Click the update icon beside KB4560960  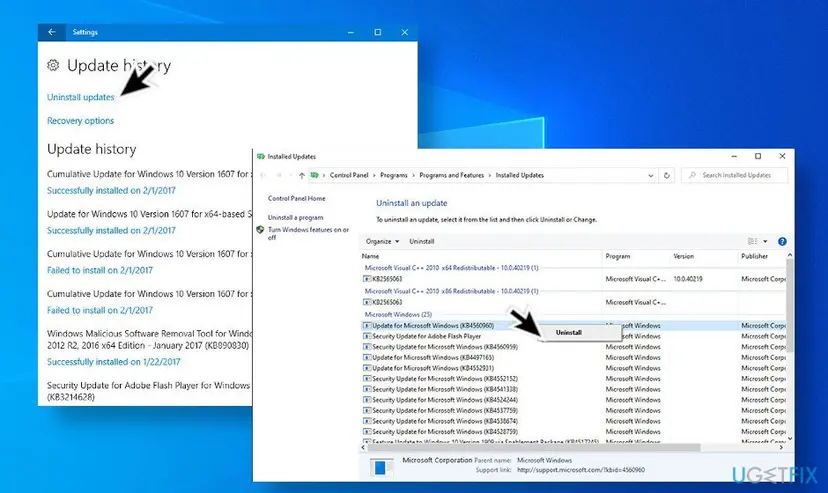pyautogui.click(x=367, y=326)
